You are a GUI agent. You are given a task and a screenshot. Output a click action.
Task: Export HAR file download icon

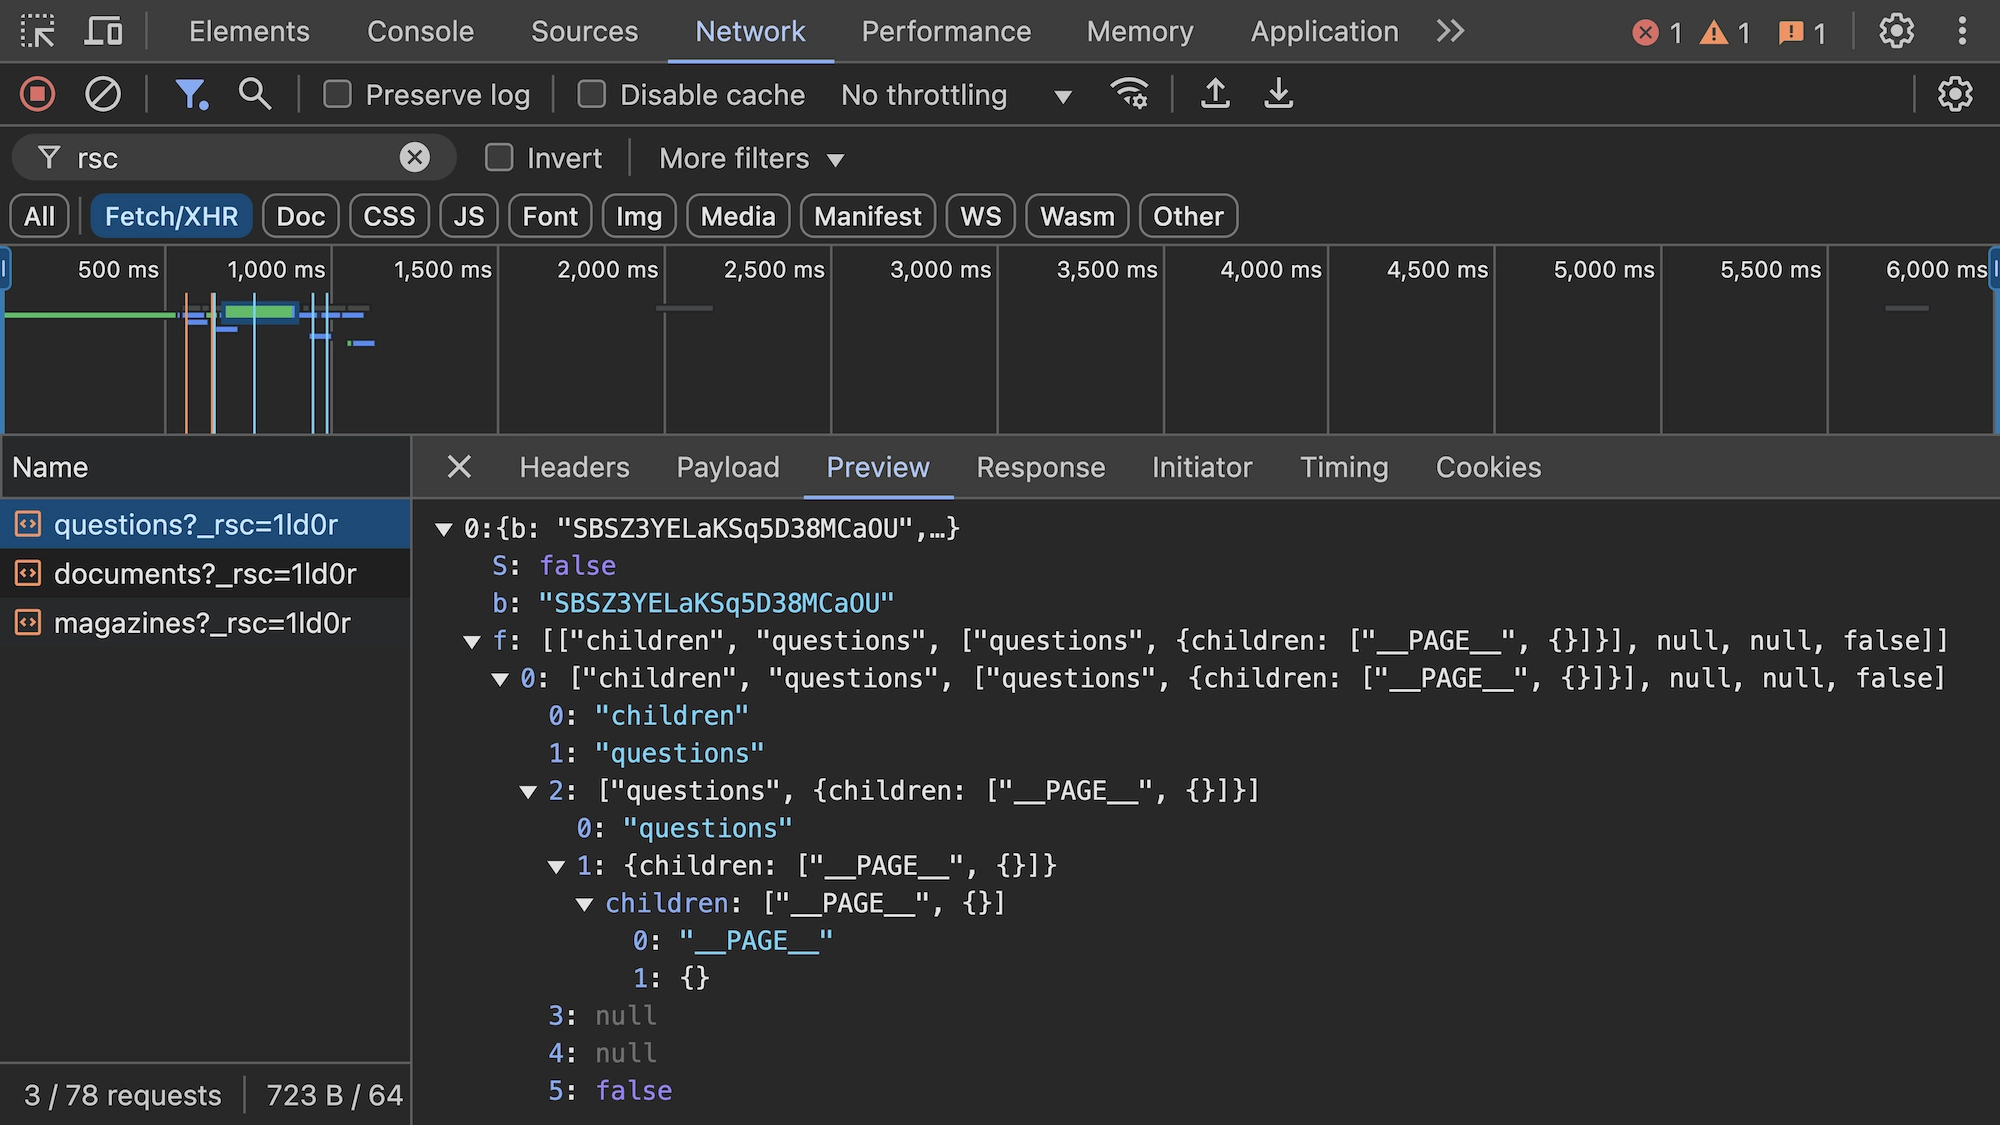pos(1278,94)
